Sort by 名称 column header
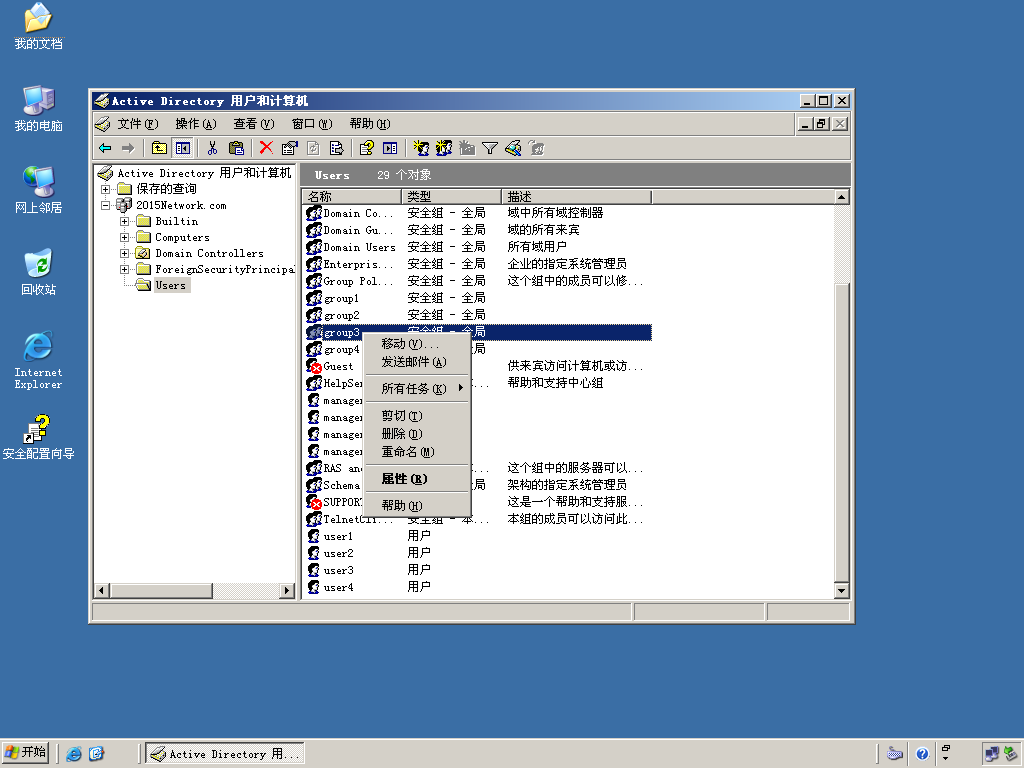This screenshot has height=768, width=1024. (x=352, y=197)
